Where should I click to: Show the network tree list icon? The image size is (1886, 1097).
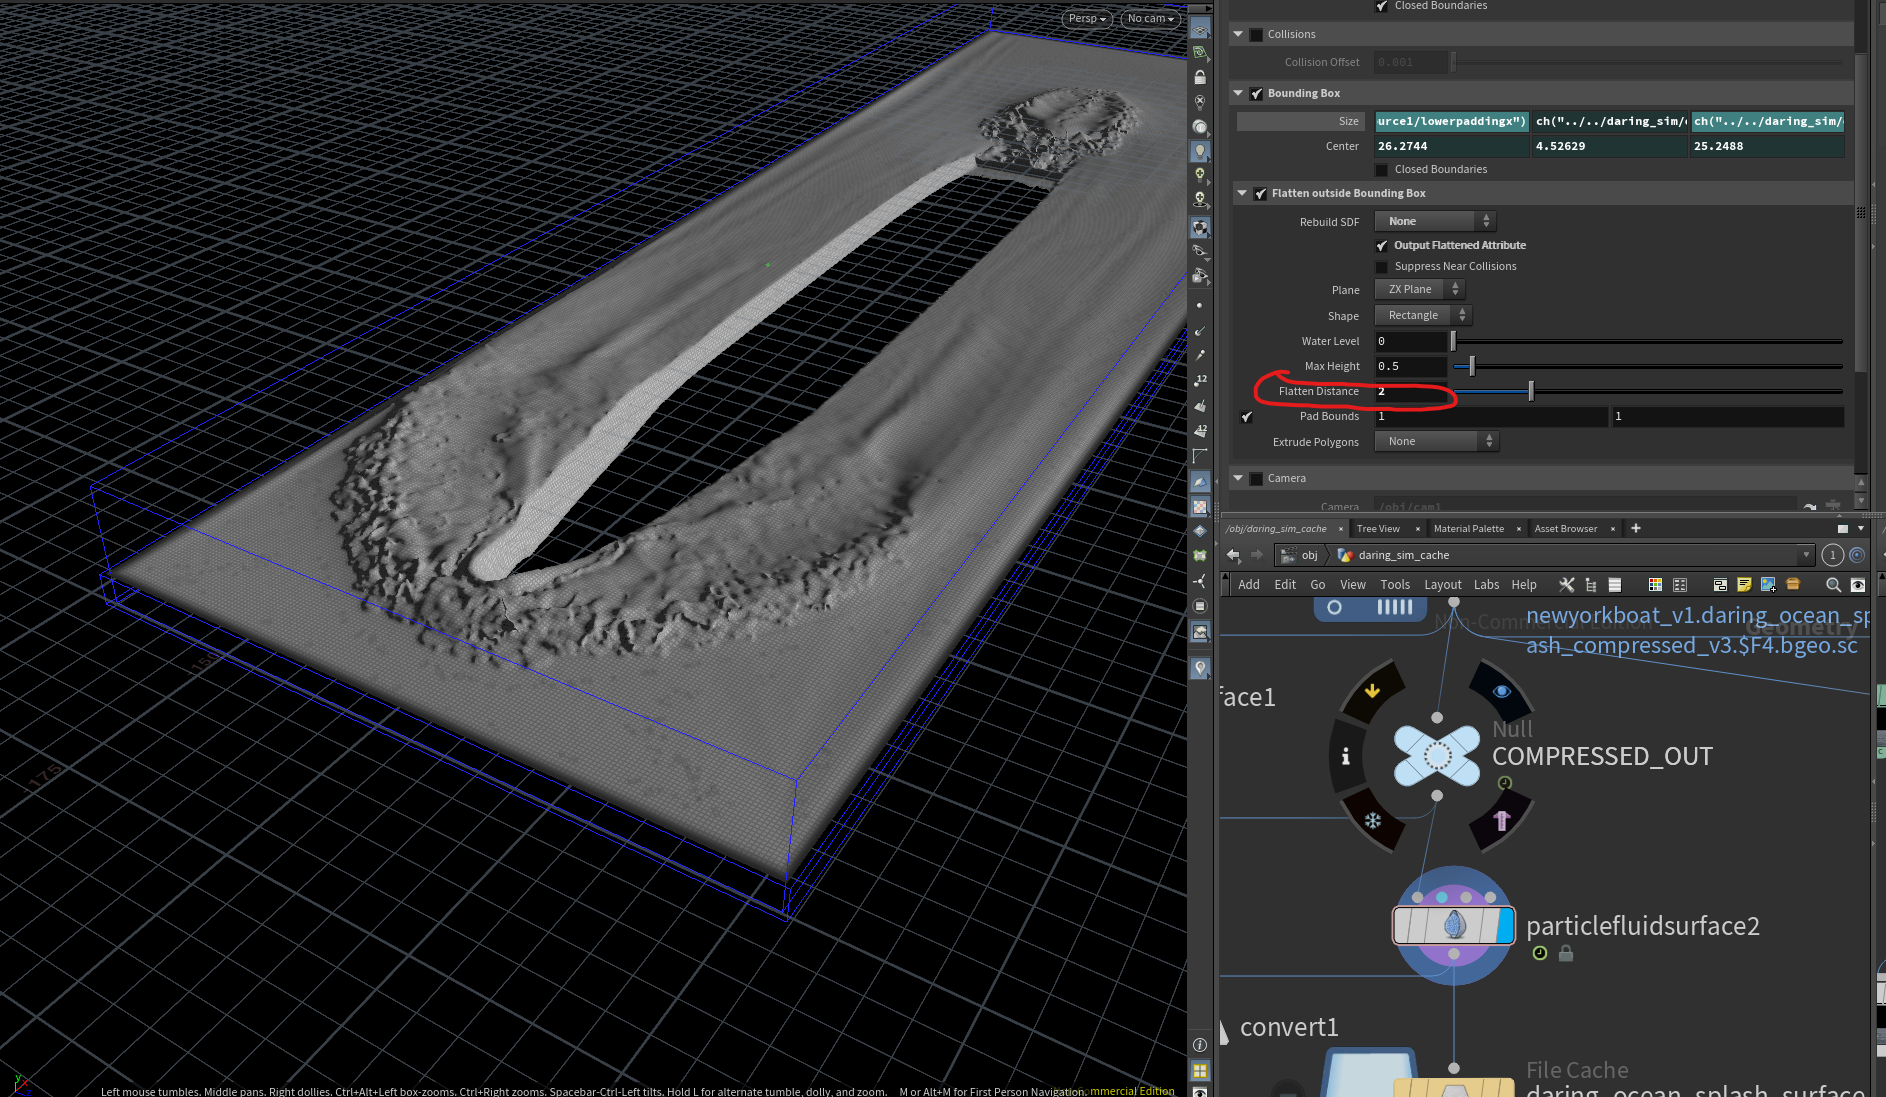tap(1591, 585)
